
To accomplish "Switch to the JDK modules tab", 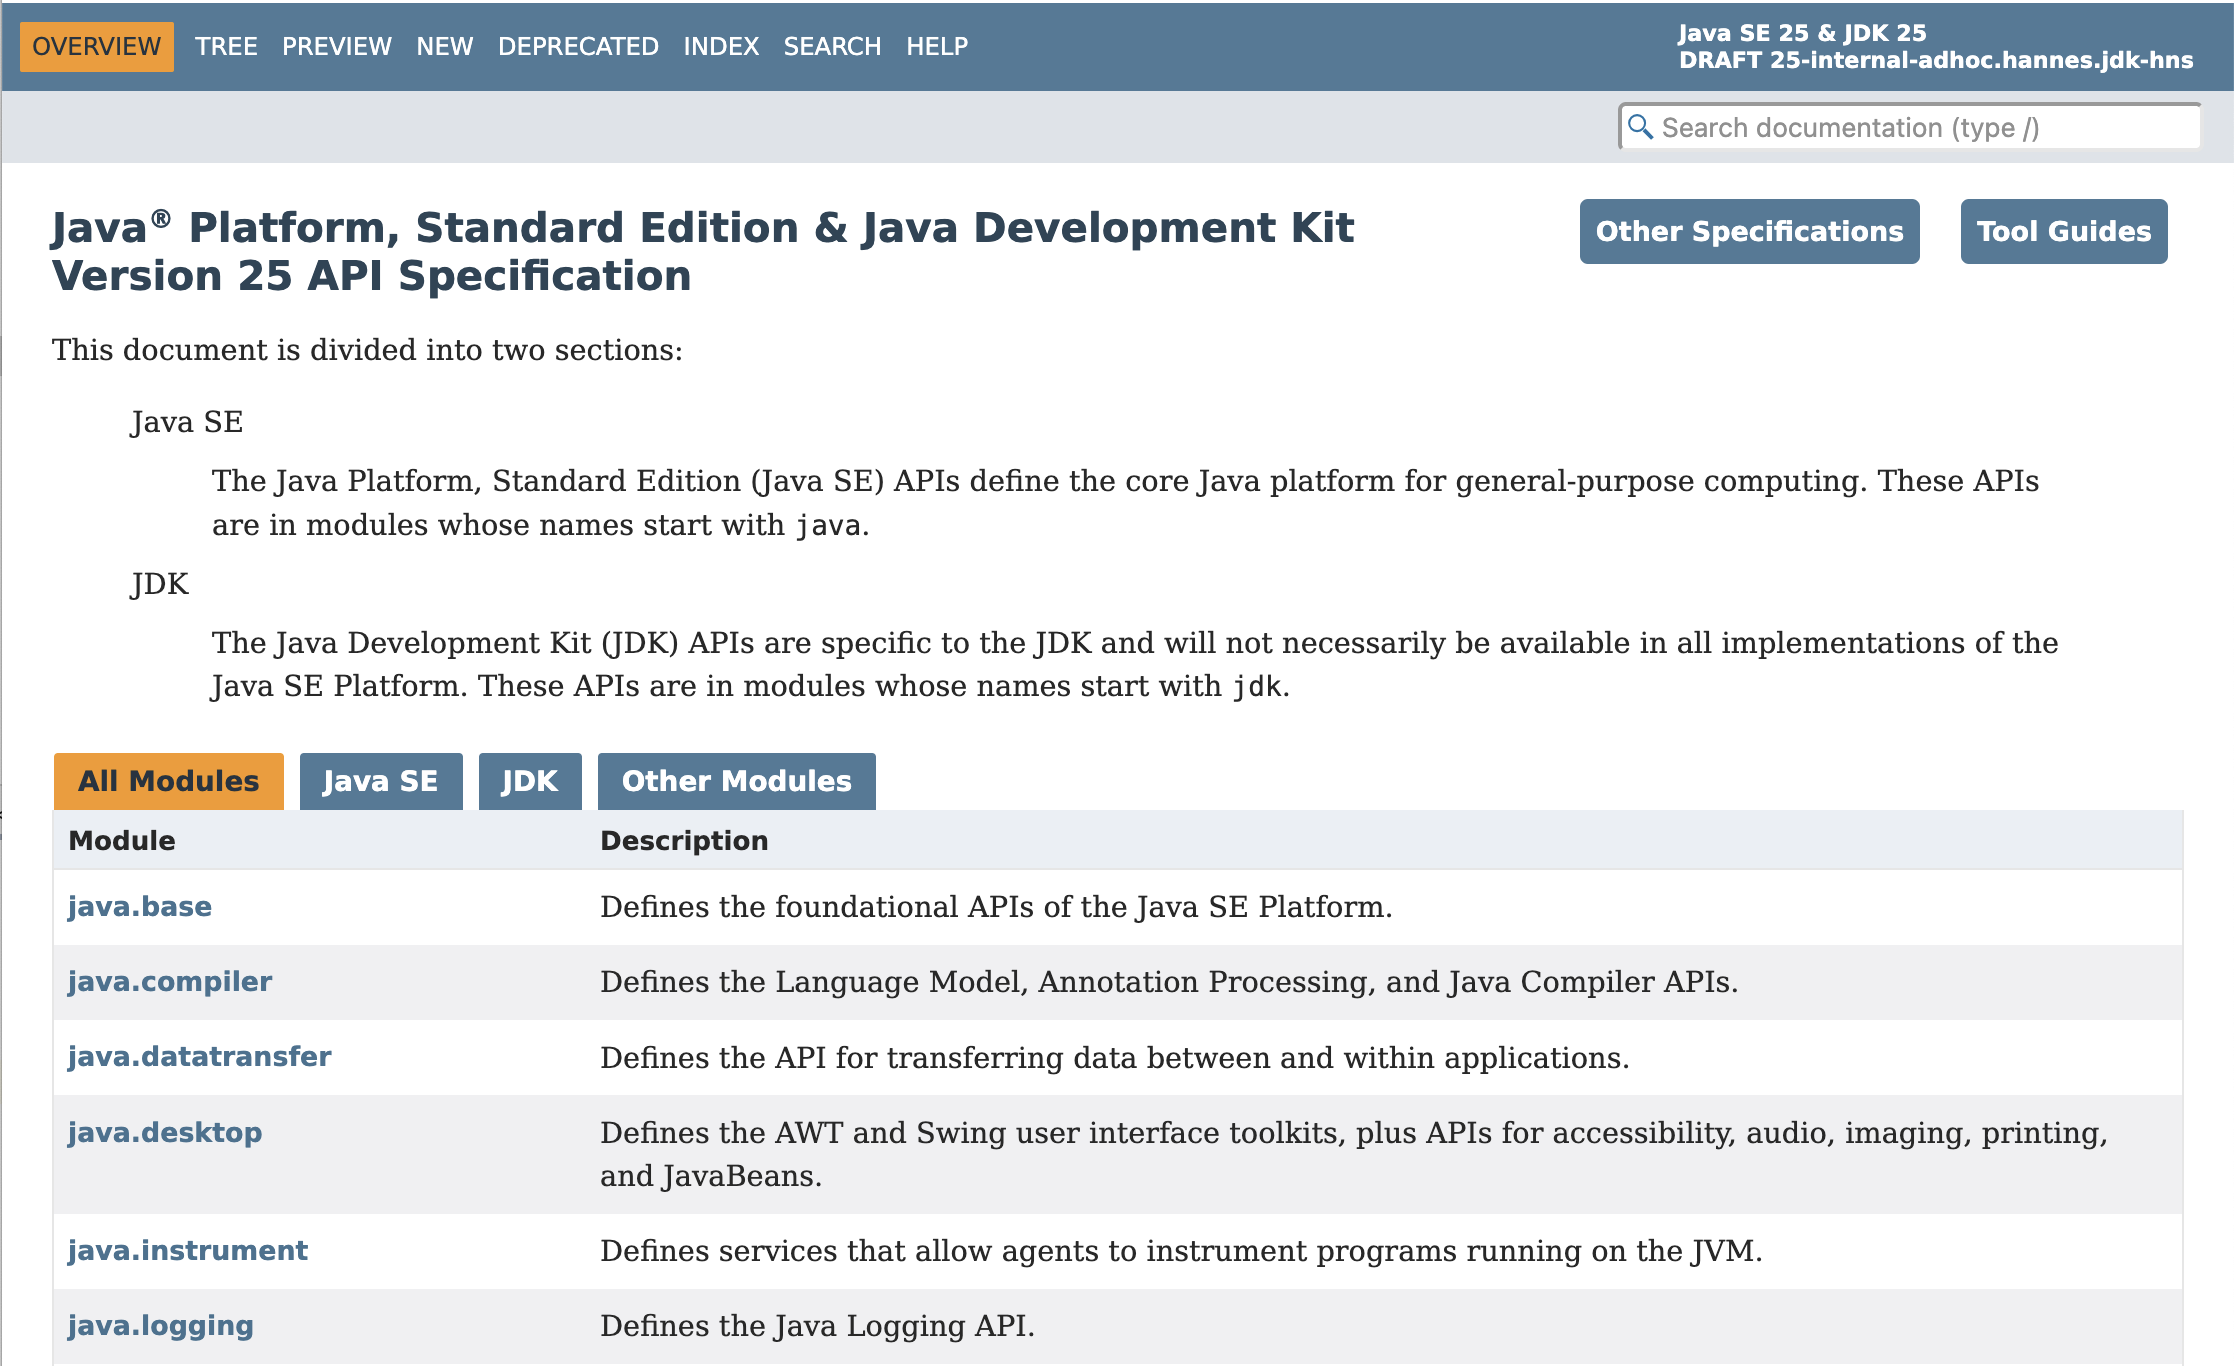I will tap(529, 781).
